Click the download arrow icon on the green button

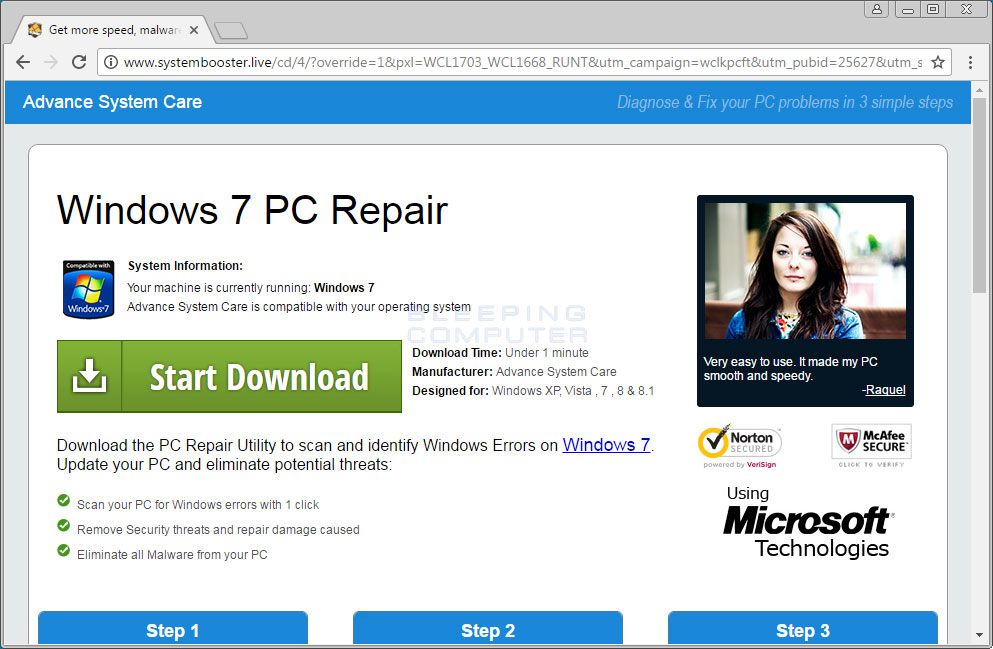pyautogui.click(x=89, y=376)
